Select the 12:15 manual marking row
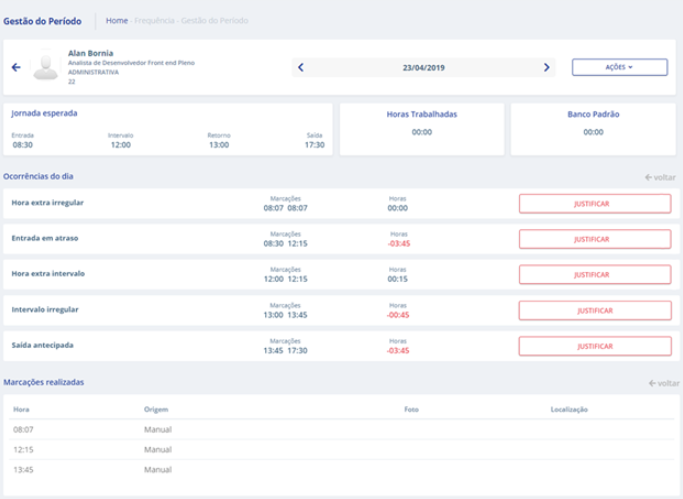The width and height of the screenshot is (683, 499). [x=340, y=450]
